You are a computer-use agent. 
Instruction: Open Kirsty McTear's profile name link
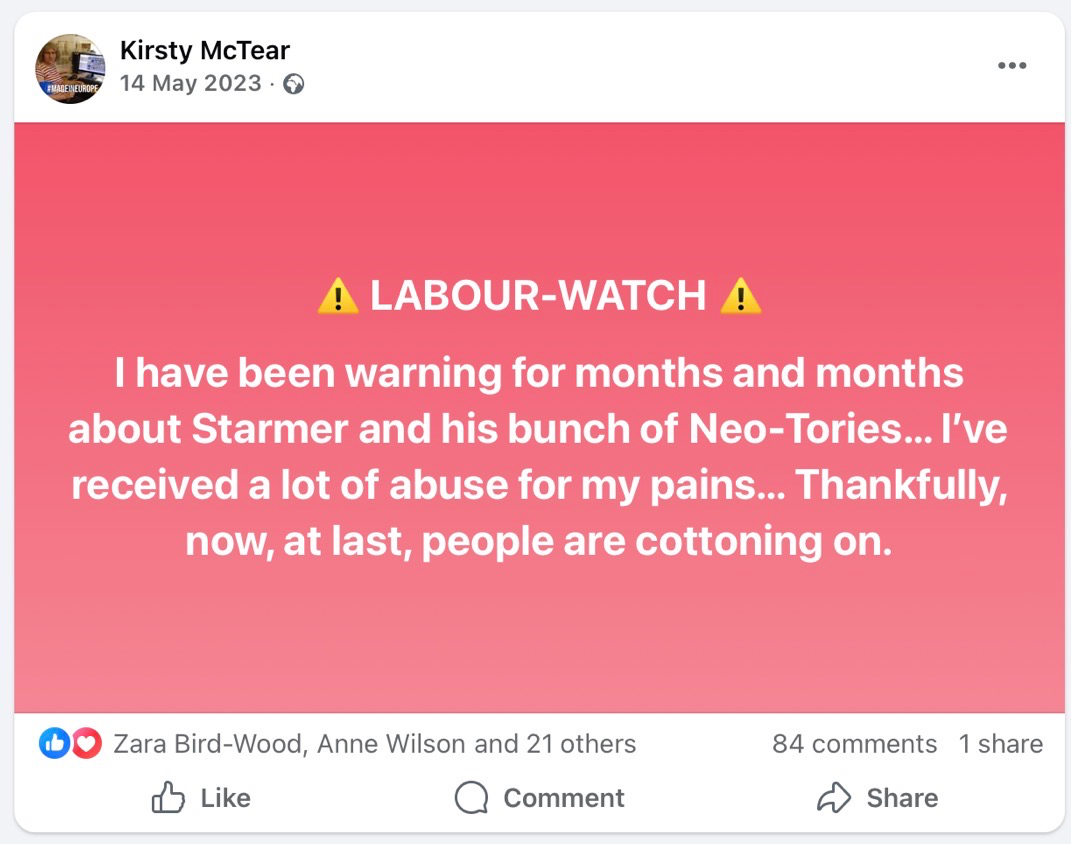coord(204,49)
